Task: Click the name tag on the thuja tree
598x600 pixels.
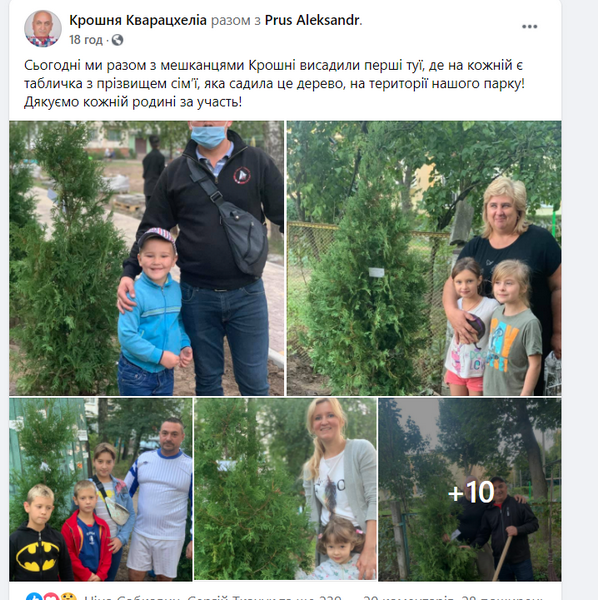Action: [376, 272]
